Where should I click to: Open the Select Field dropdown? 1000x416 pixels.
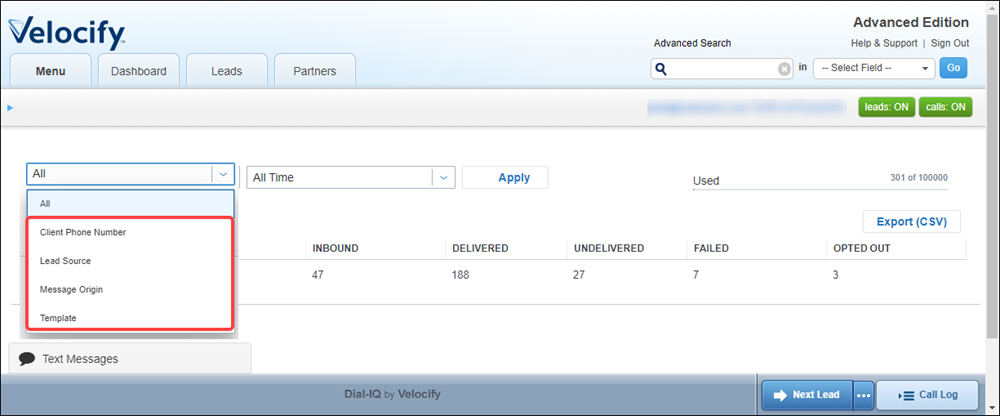tap(874, 68)
